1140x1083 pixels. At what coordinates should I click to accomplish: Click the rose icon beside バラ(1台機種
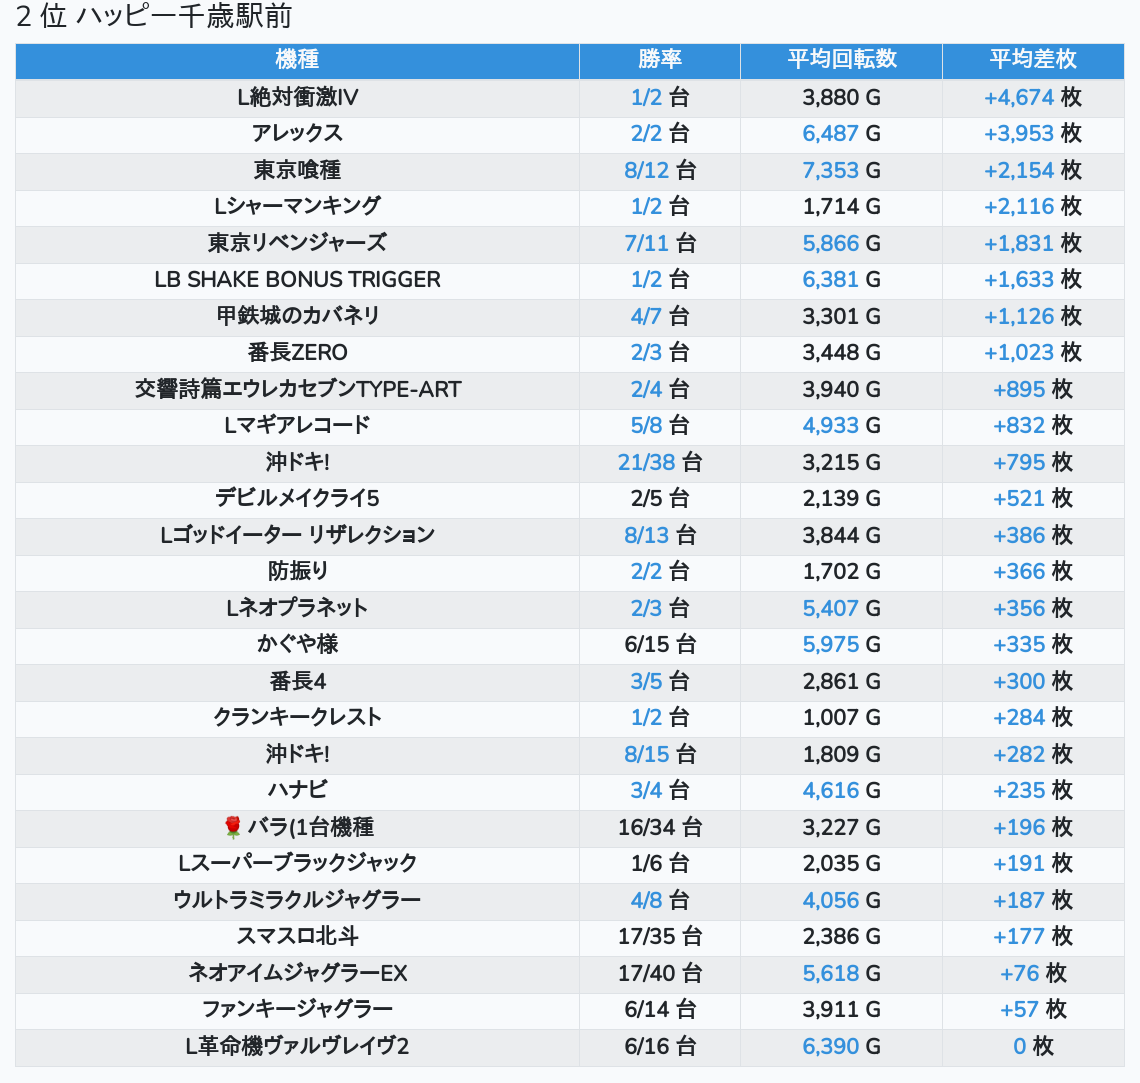(233, 827)
